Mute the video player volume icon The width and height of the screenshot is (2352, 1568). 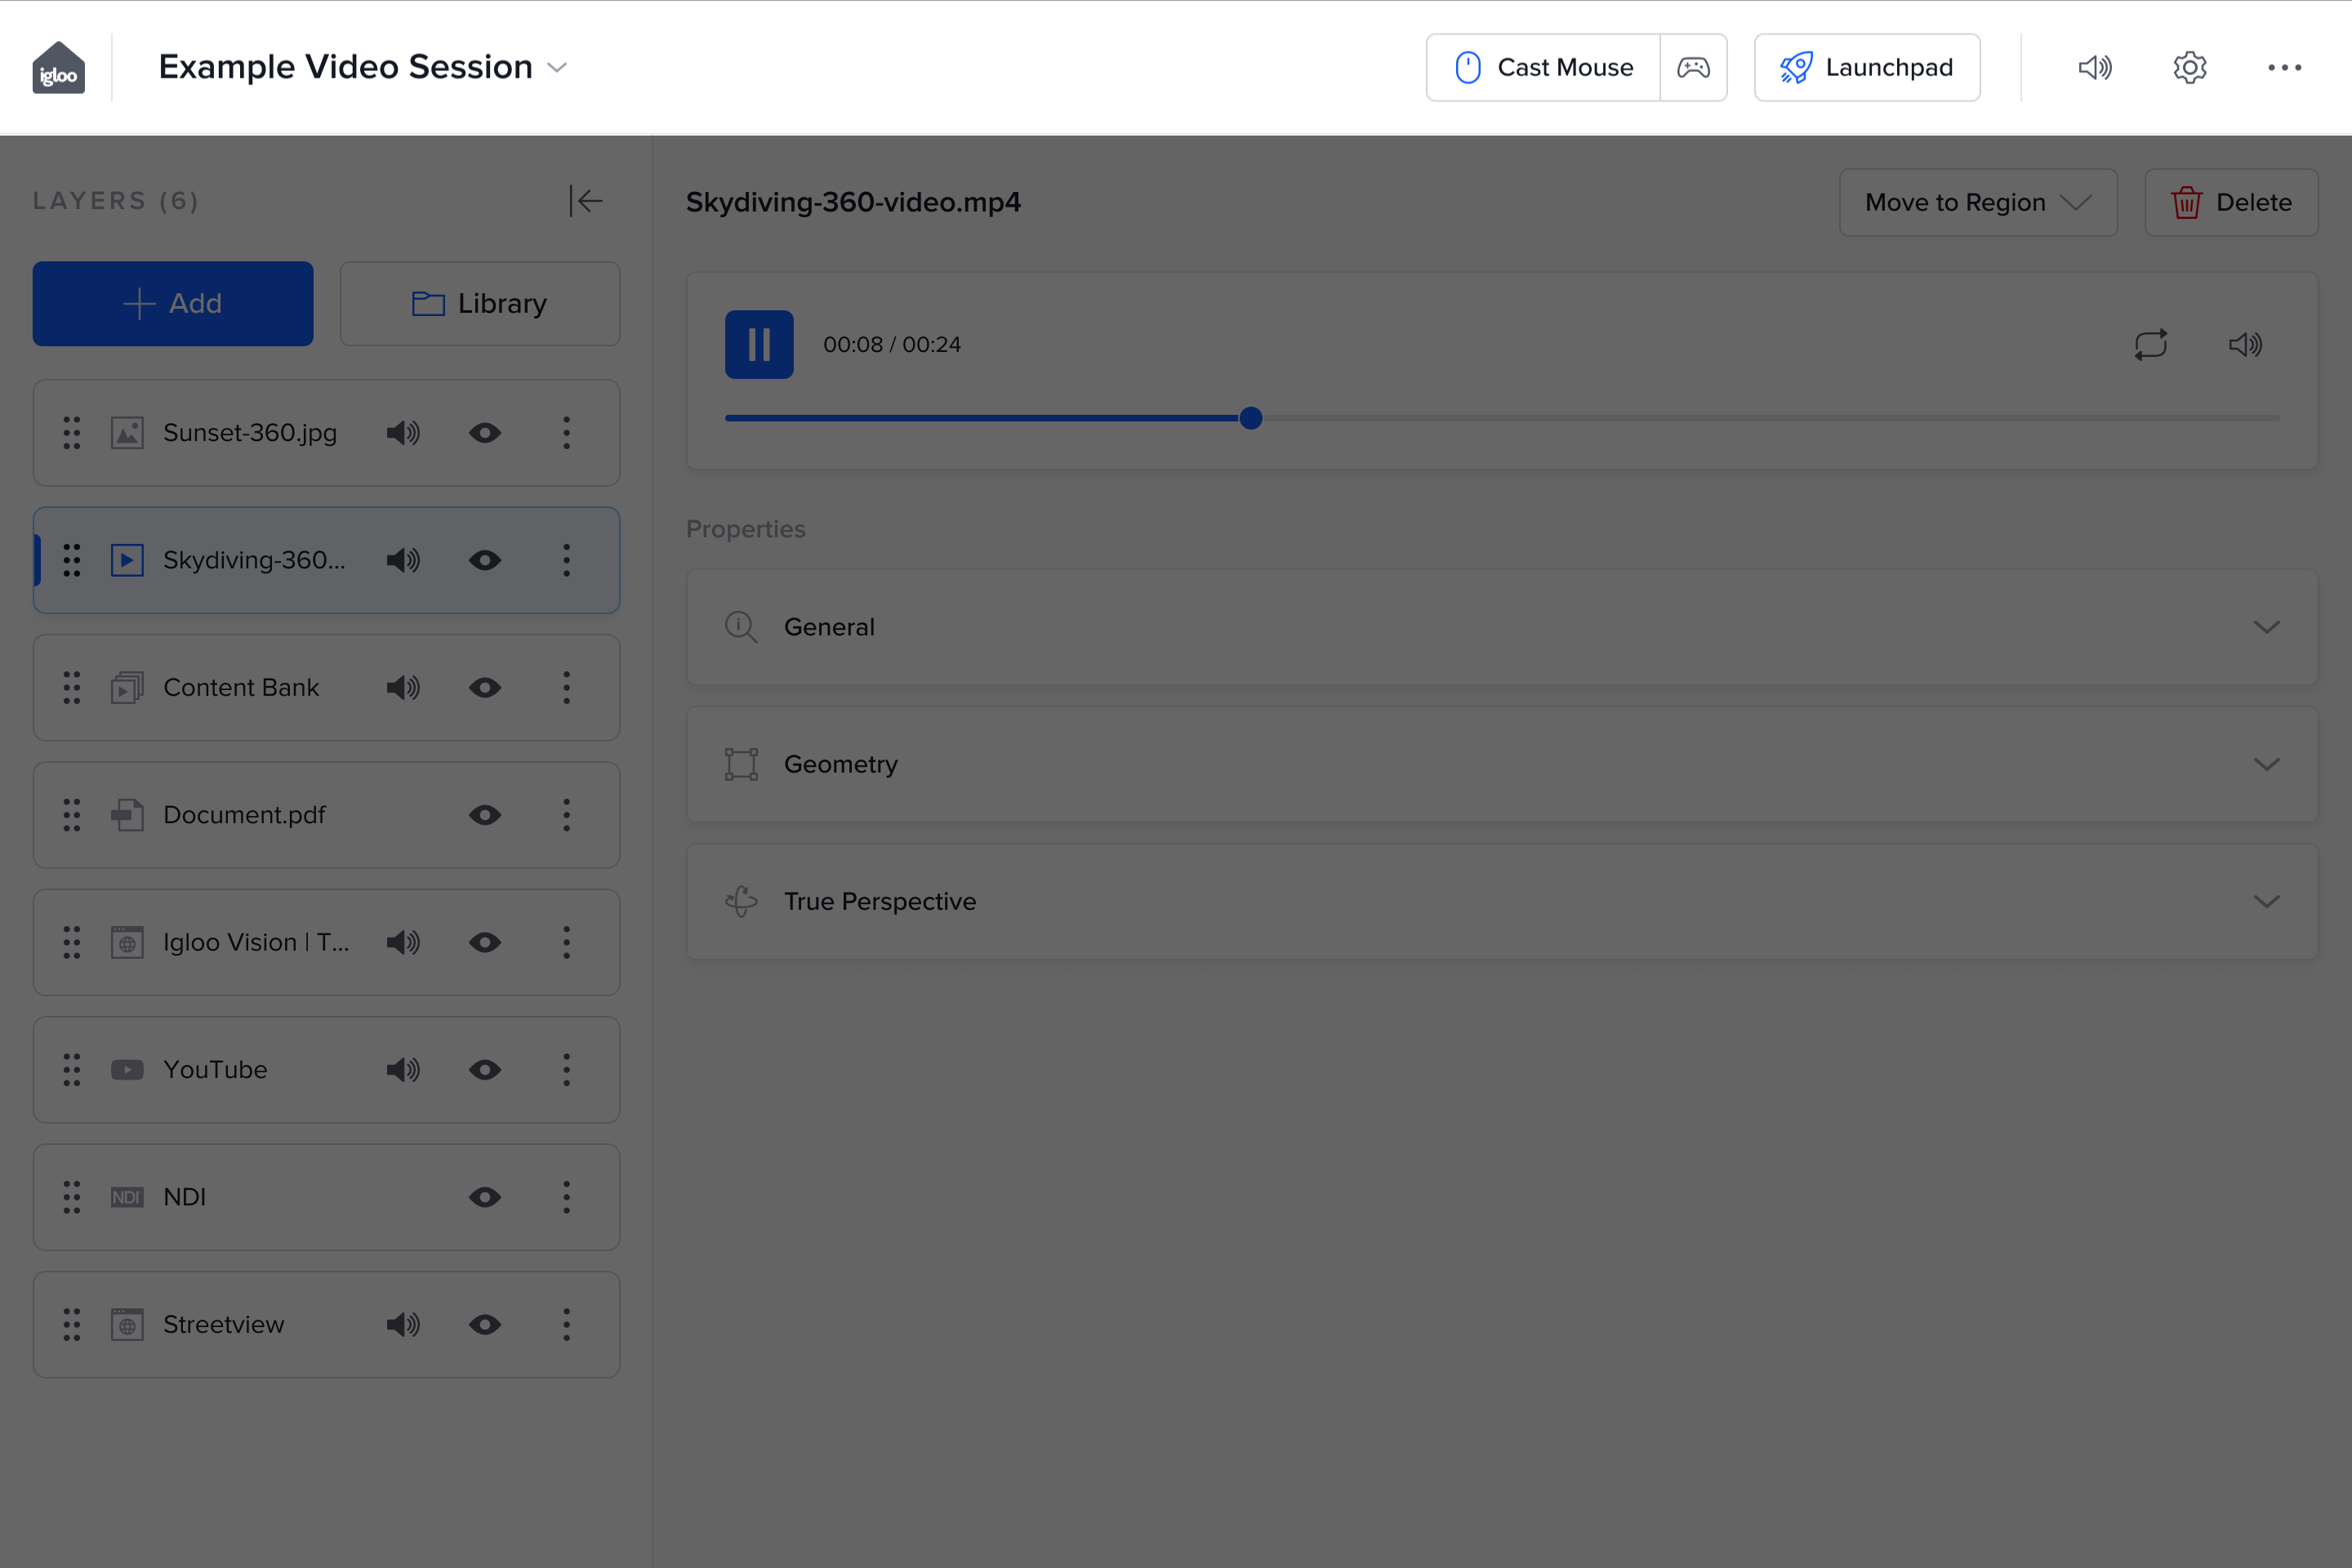pyautogui.click(x=2245, y=344)
